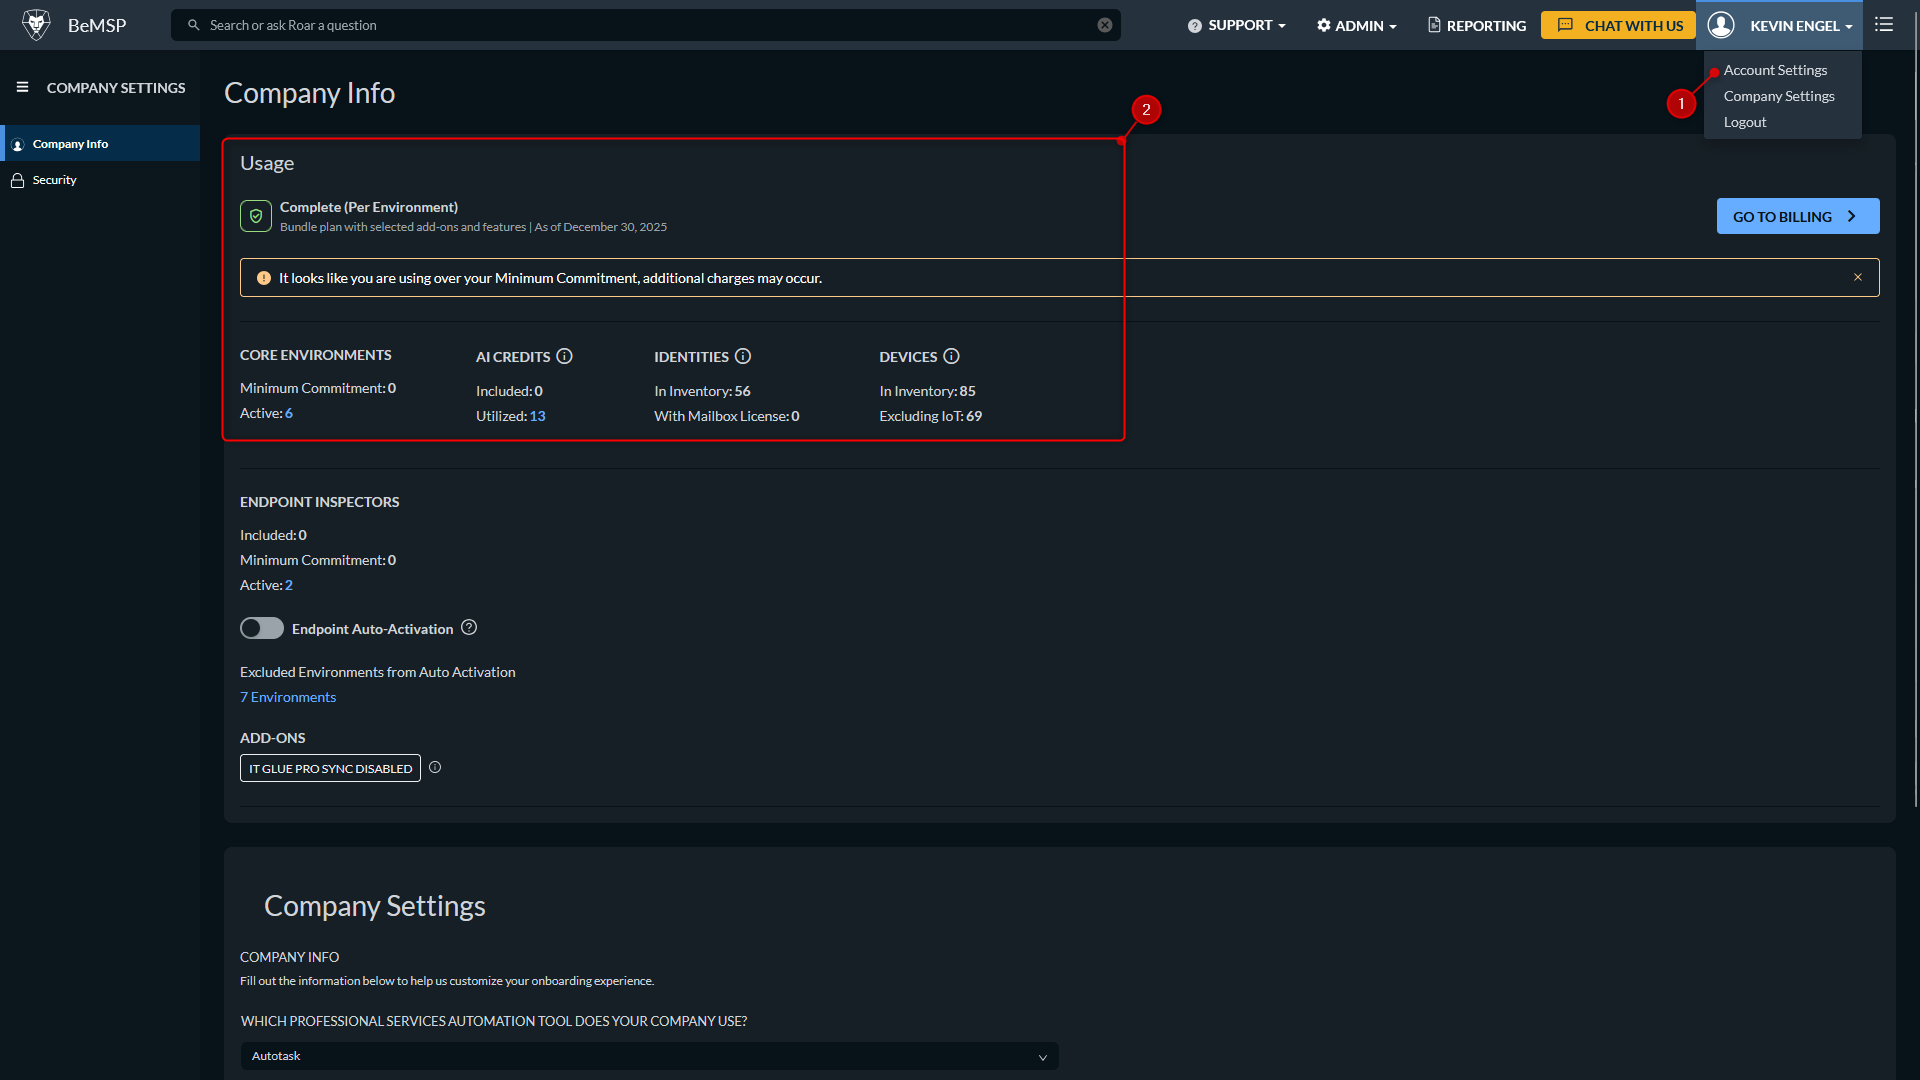Click the Identities info icon
The image size is (1920, 1080).
click(743, 356)
